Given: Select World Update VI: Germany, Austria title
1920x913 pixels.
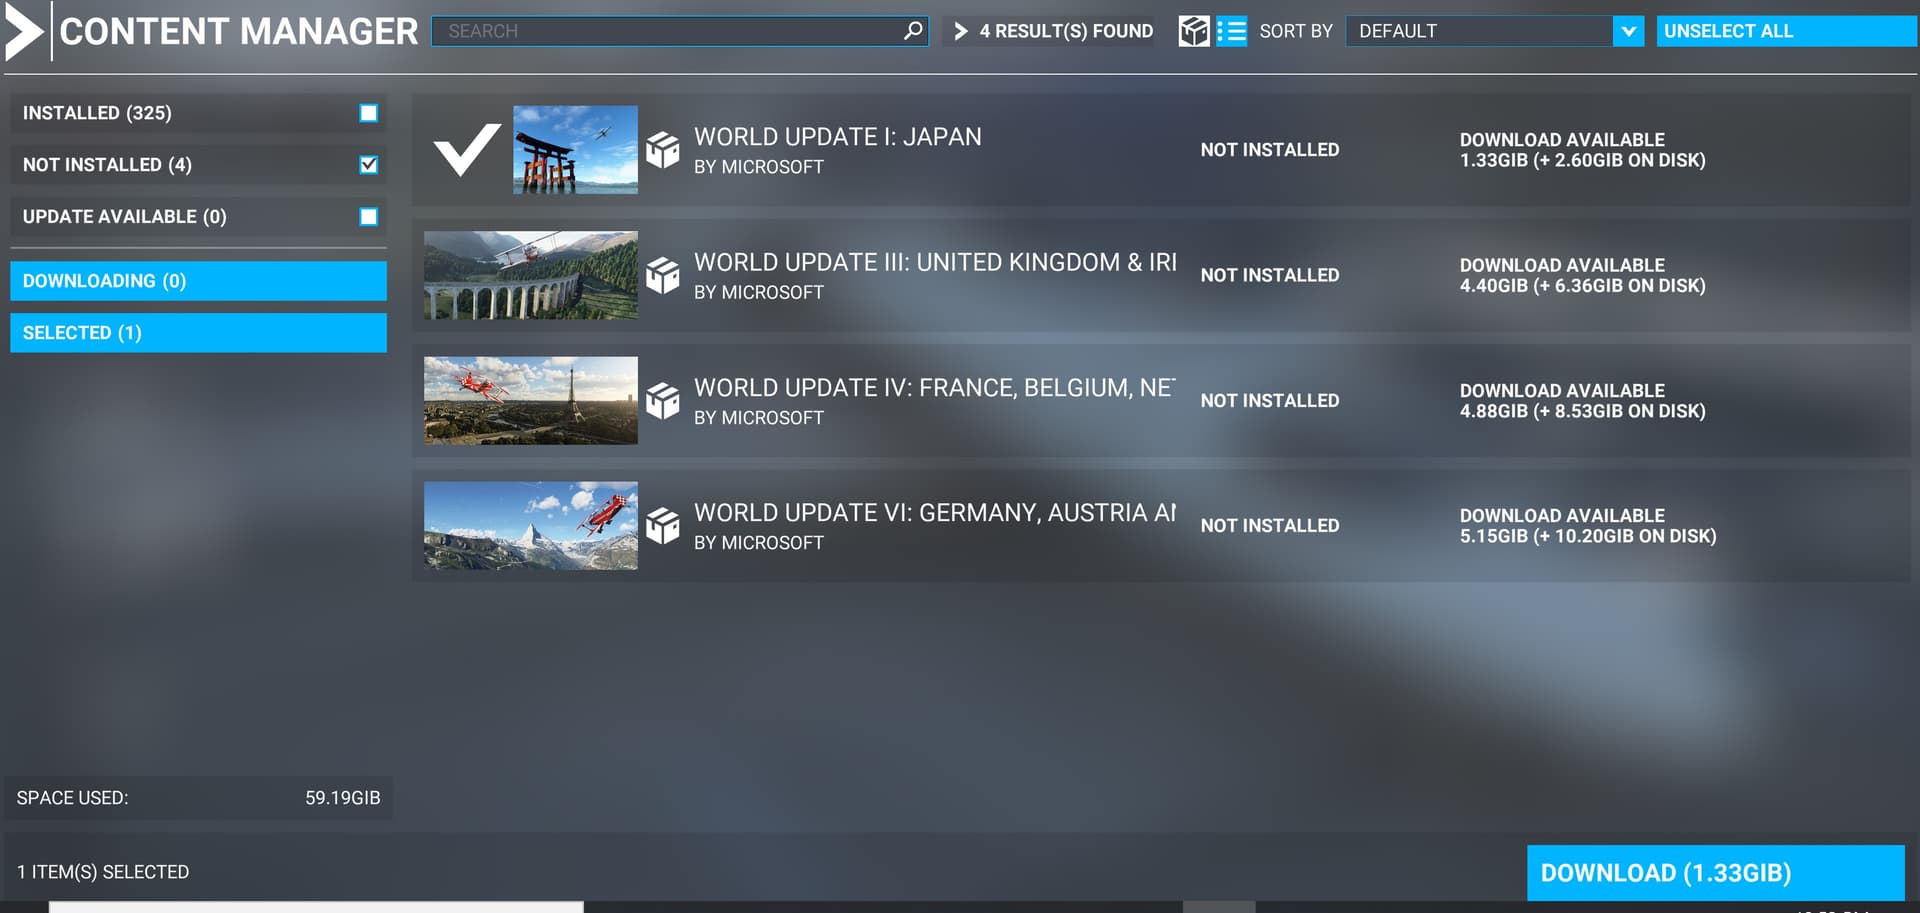Looking at the screenshot, I should click(x=935, y=512).
